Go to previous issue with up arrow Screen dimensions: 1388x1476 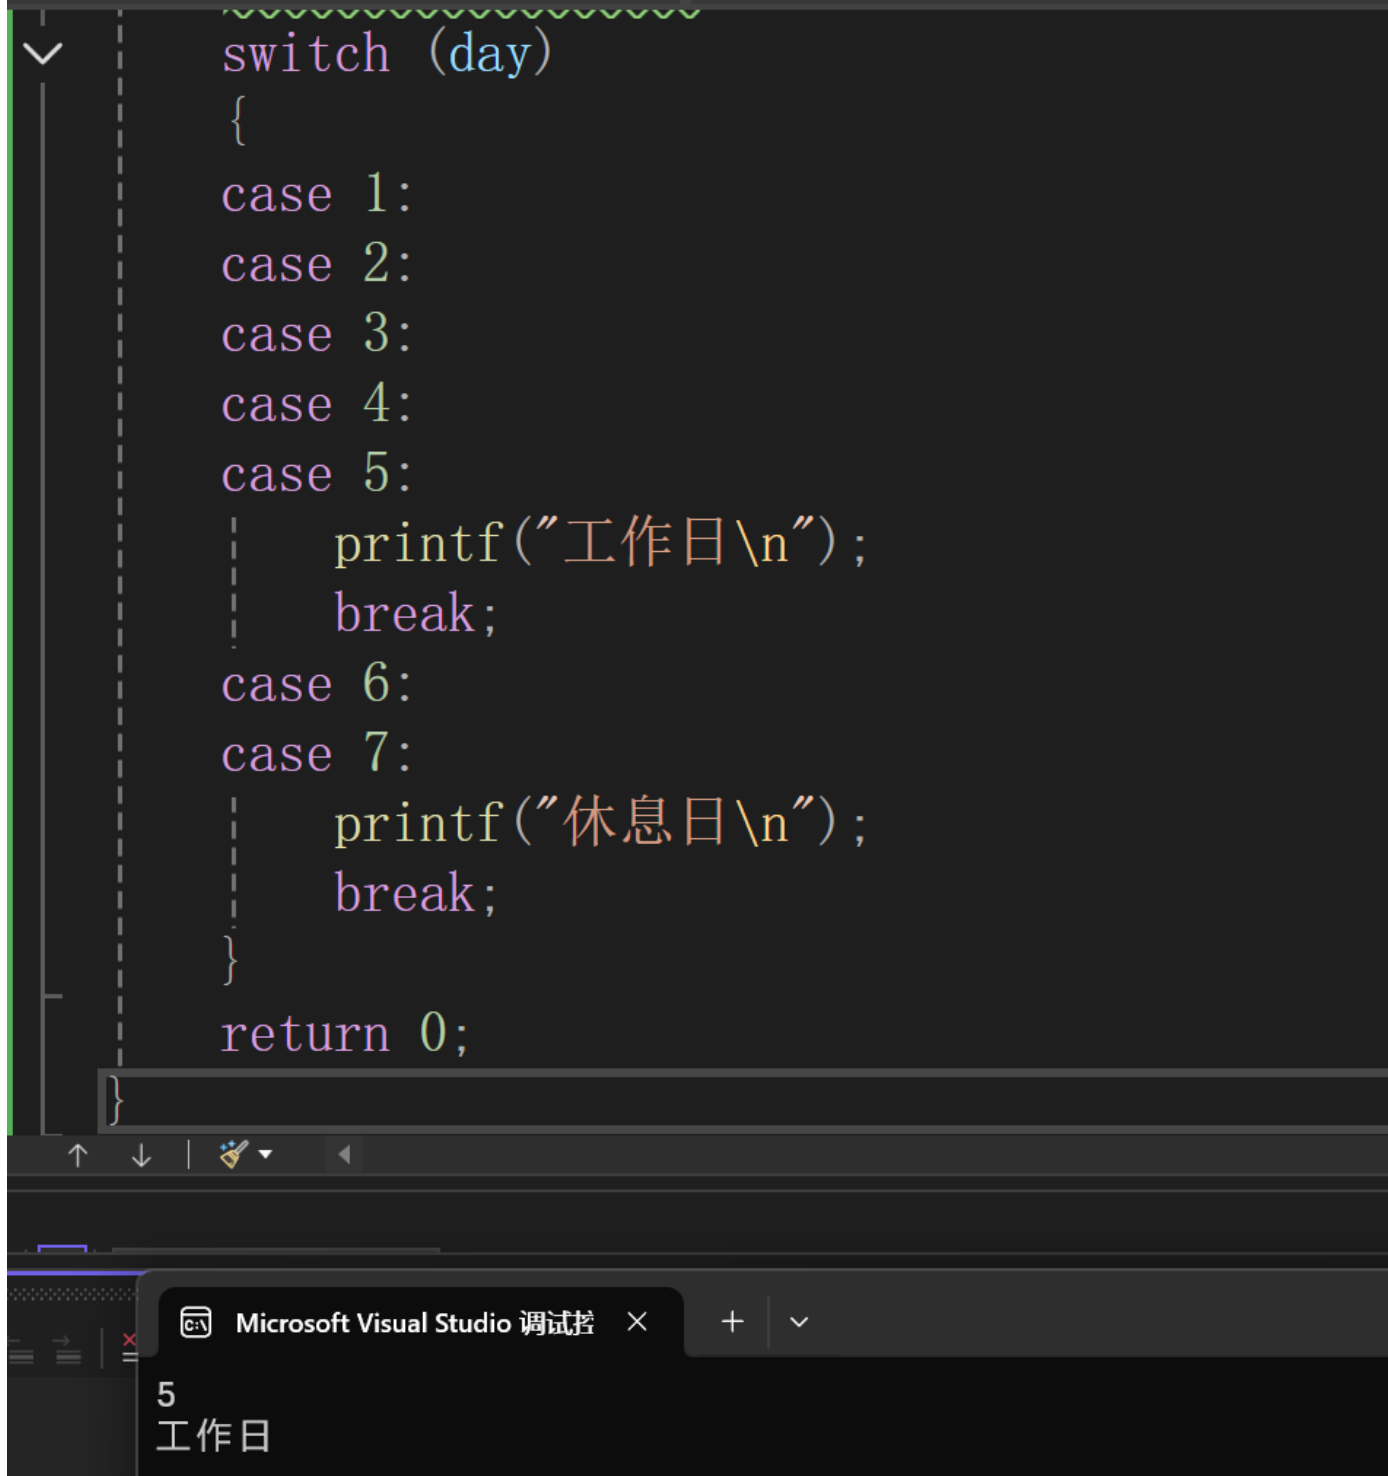pyautogui.click(x=78, y=1155)
